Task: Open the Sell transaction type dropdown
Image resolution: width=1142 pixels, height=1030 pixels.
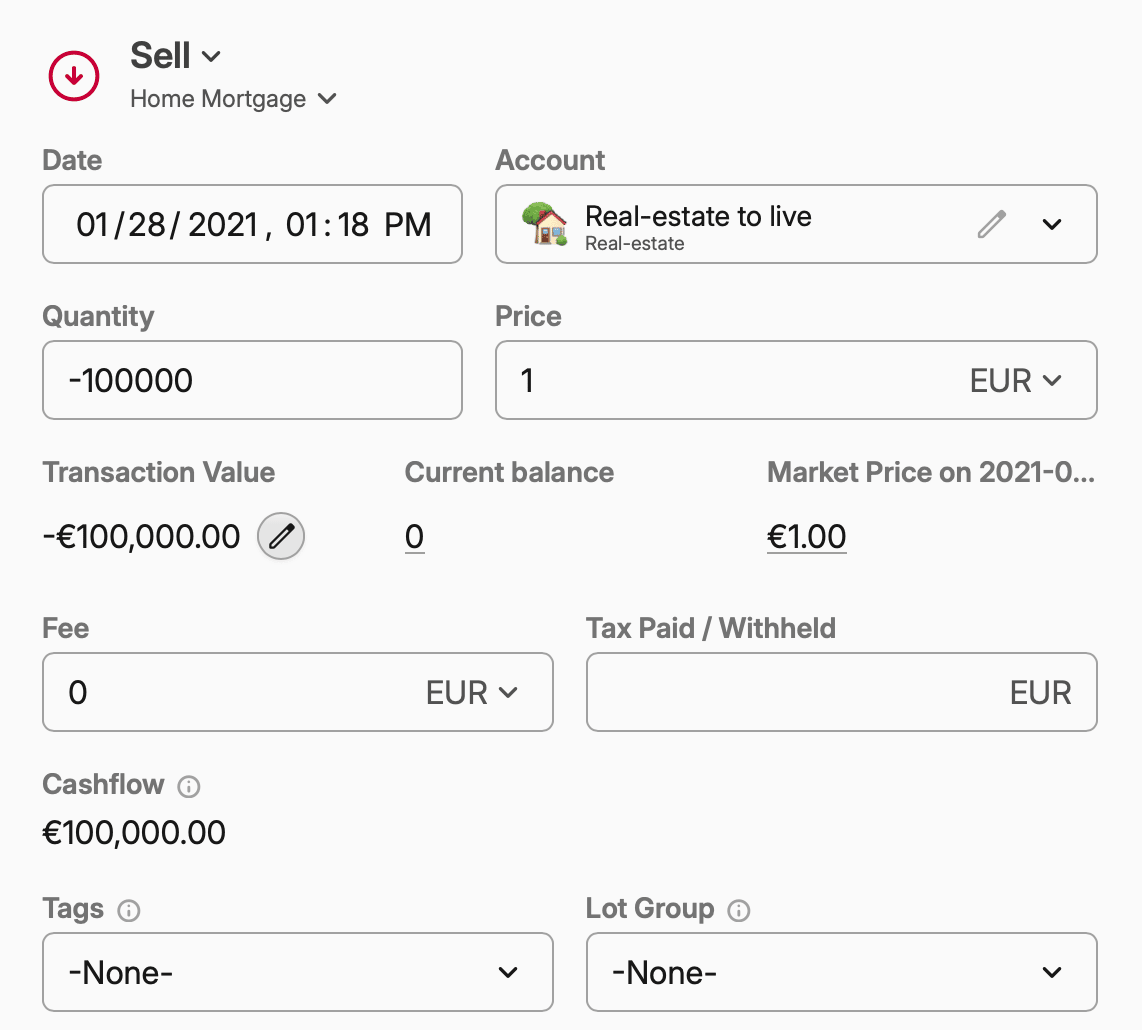Action: (210, 56)
